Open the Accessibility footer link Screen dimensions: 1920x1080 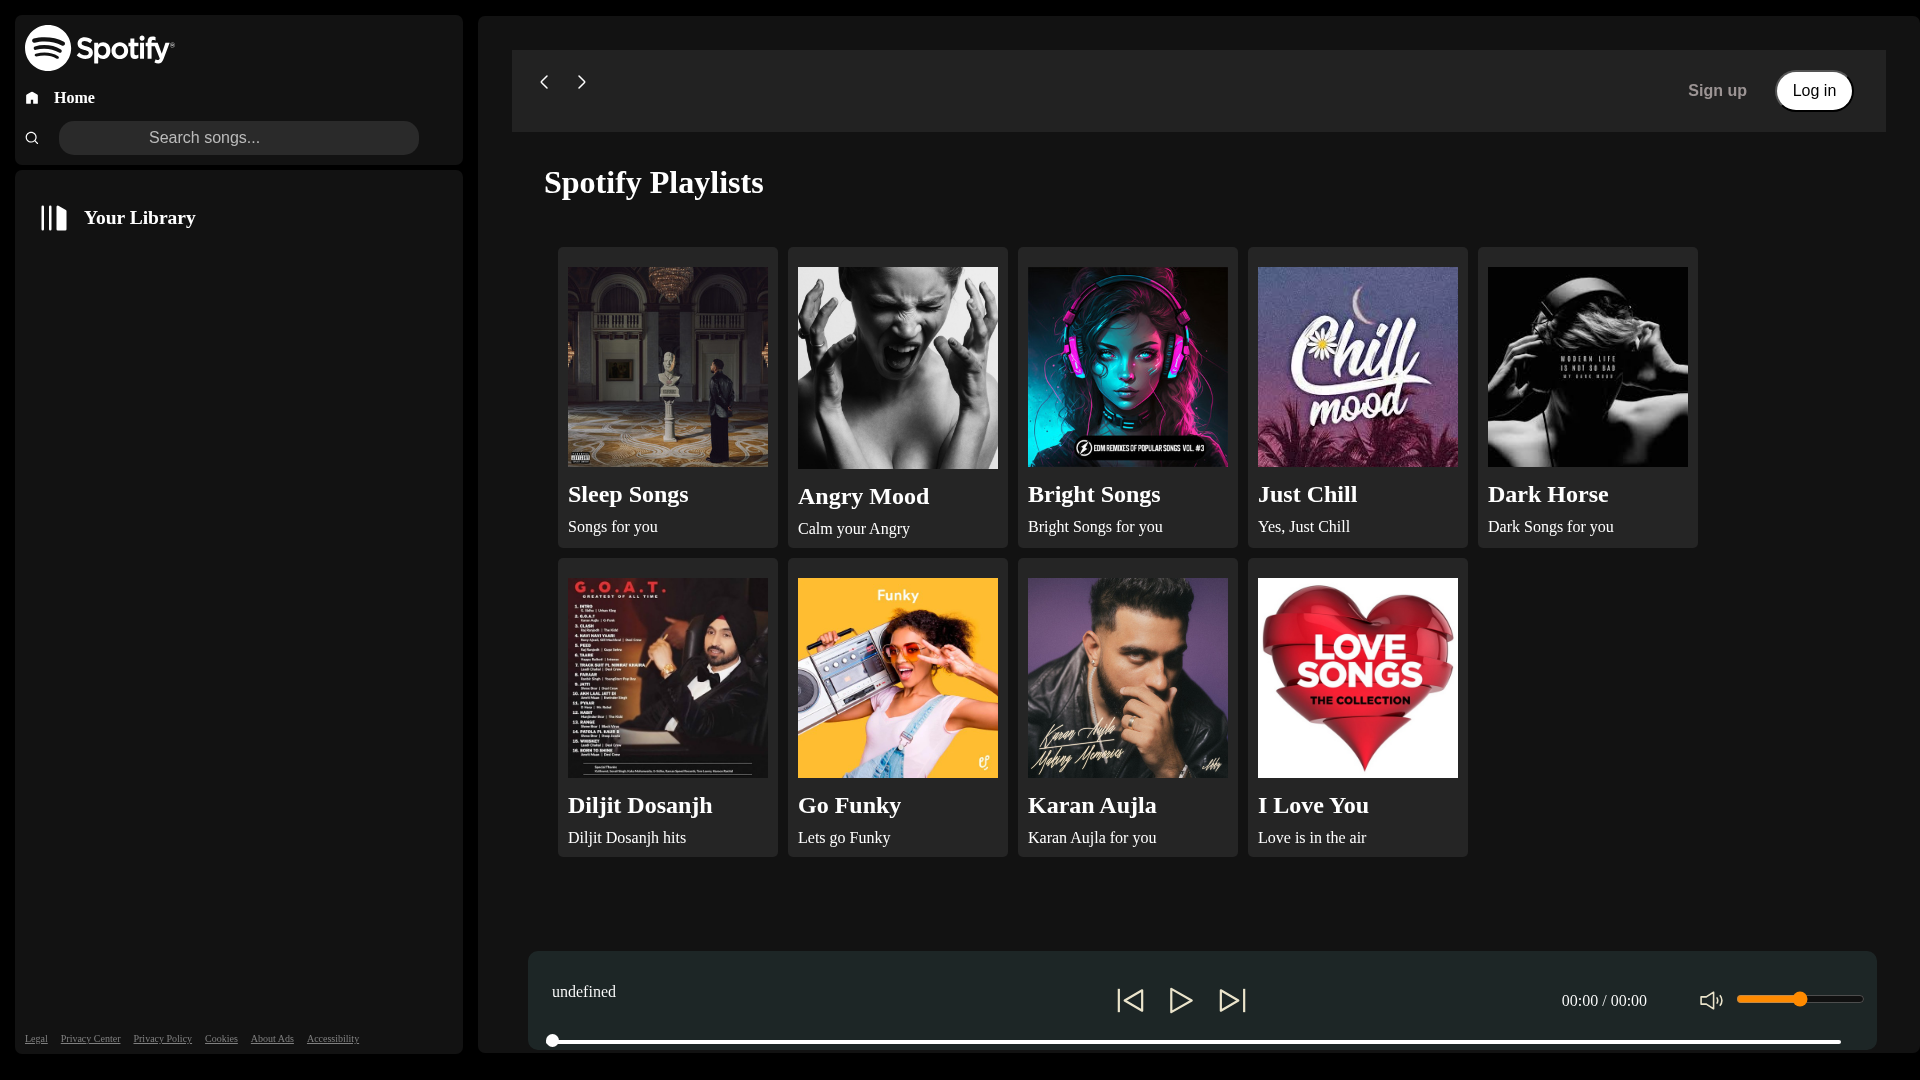[333, 1039]
